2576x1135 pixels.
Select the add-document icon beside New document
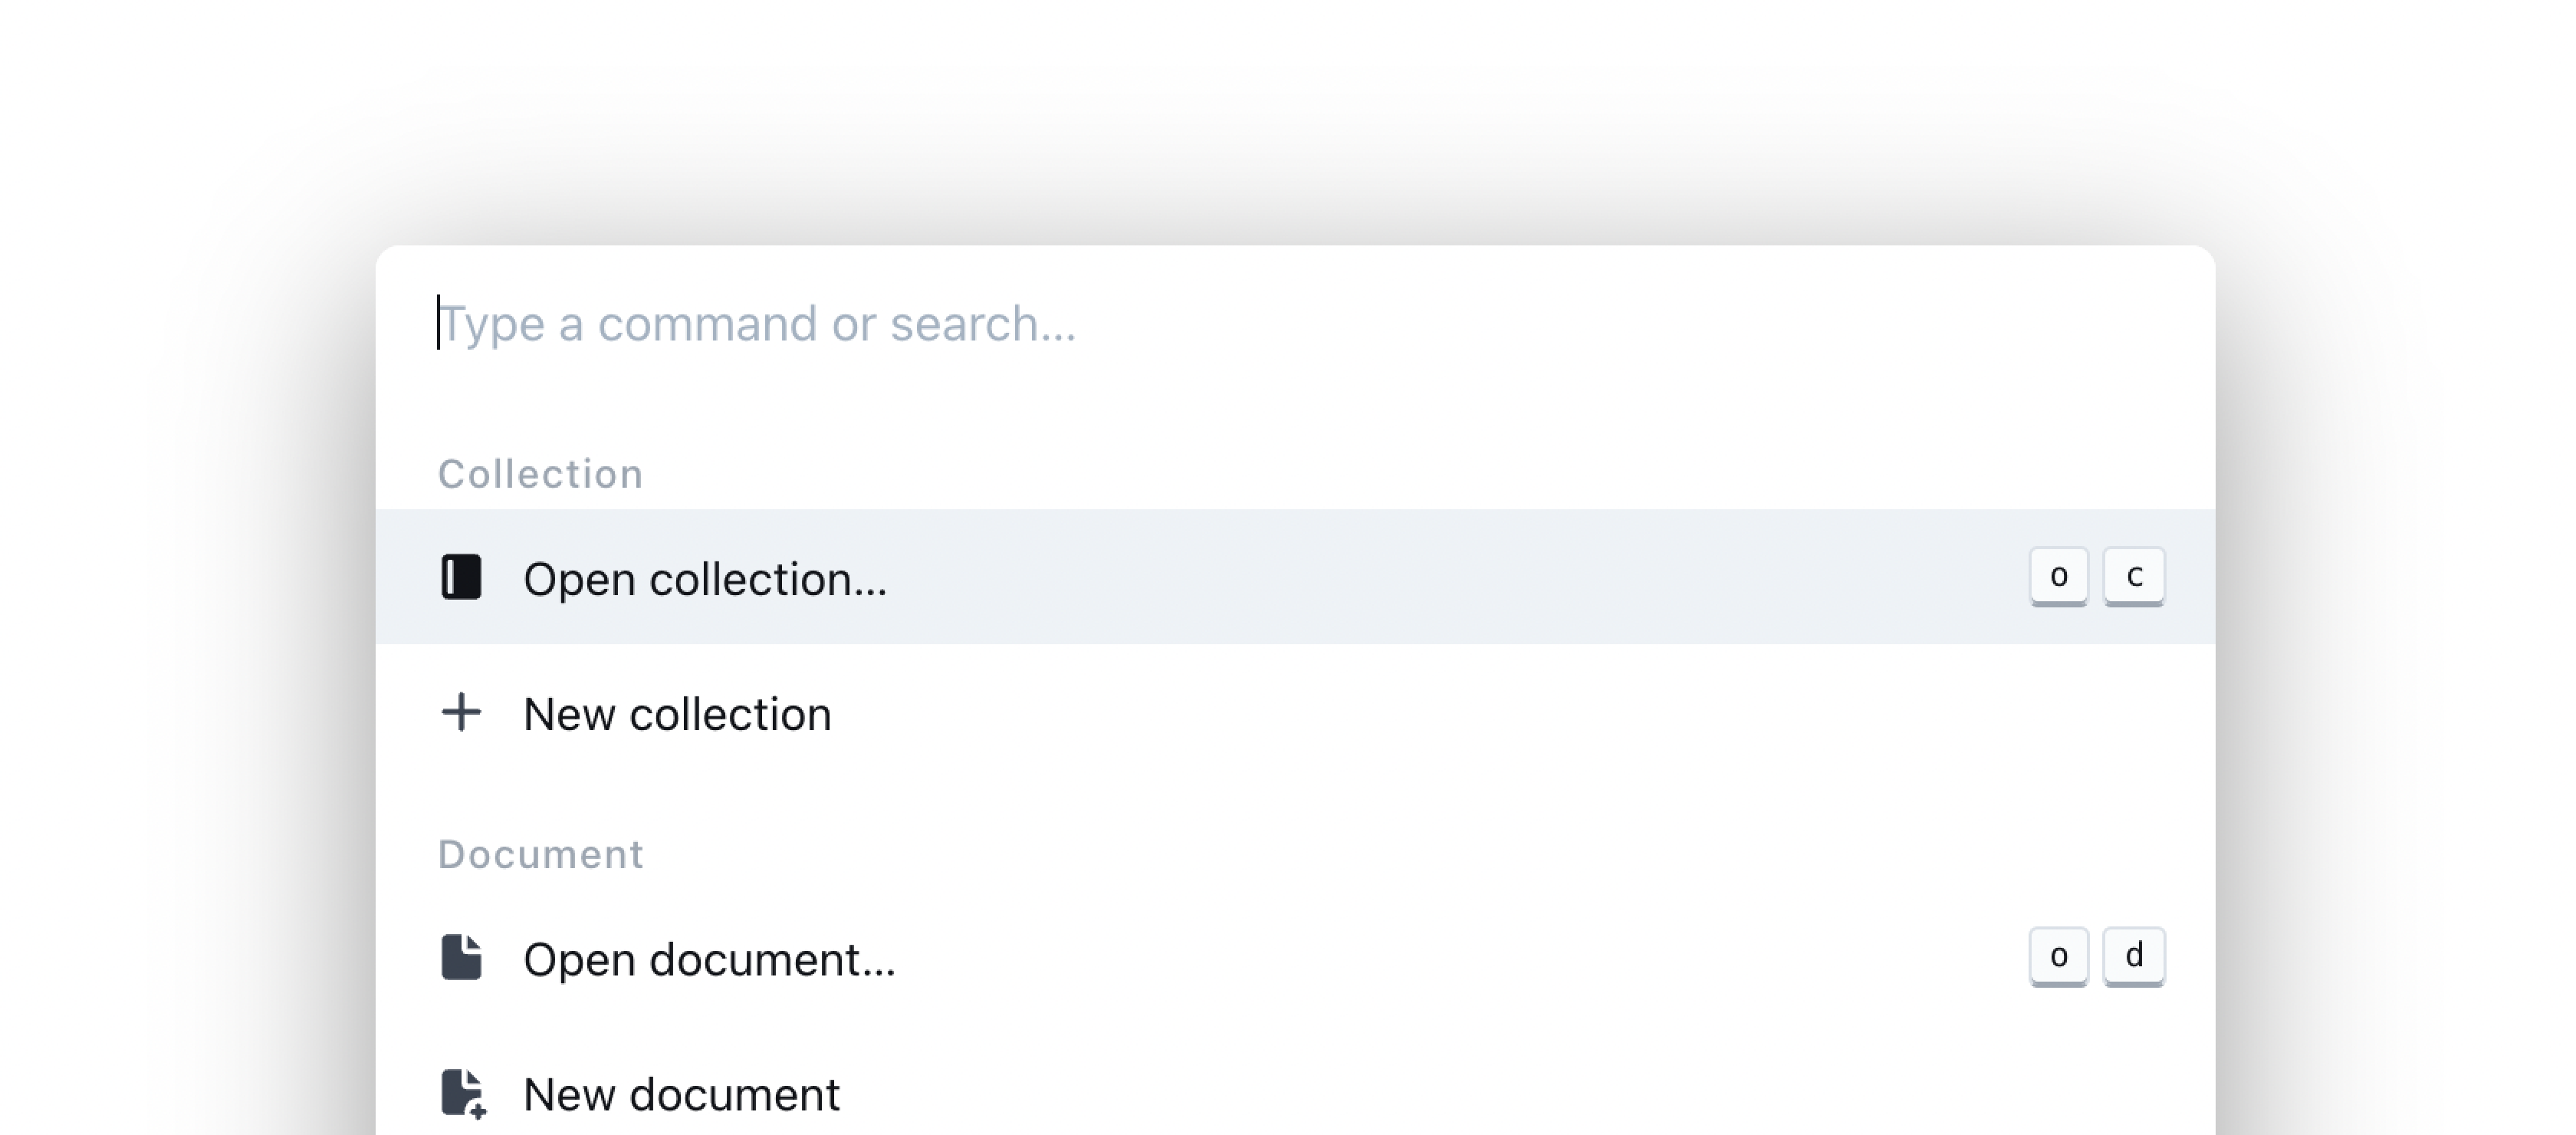pos(463,1093)
